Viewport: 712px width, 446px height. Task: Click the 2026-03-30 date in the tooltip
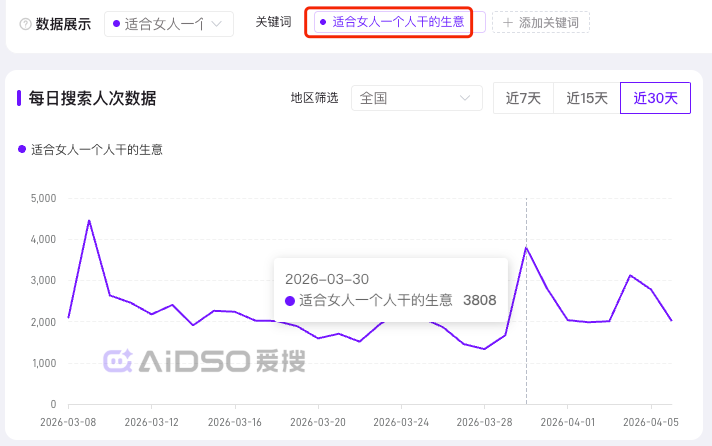pyautogui.click(x=326, y=278)
